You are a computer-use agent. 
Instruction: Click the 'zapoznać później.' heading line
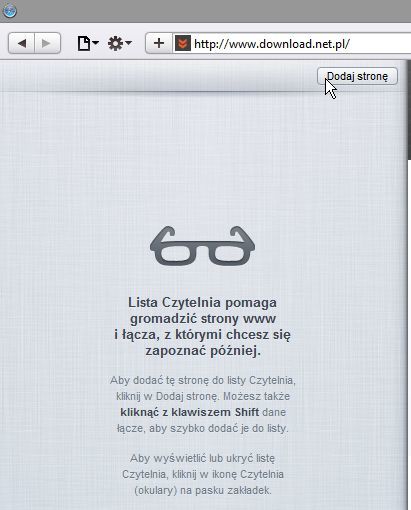pos(203,351)
